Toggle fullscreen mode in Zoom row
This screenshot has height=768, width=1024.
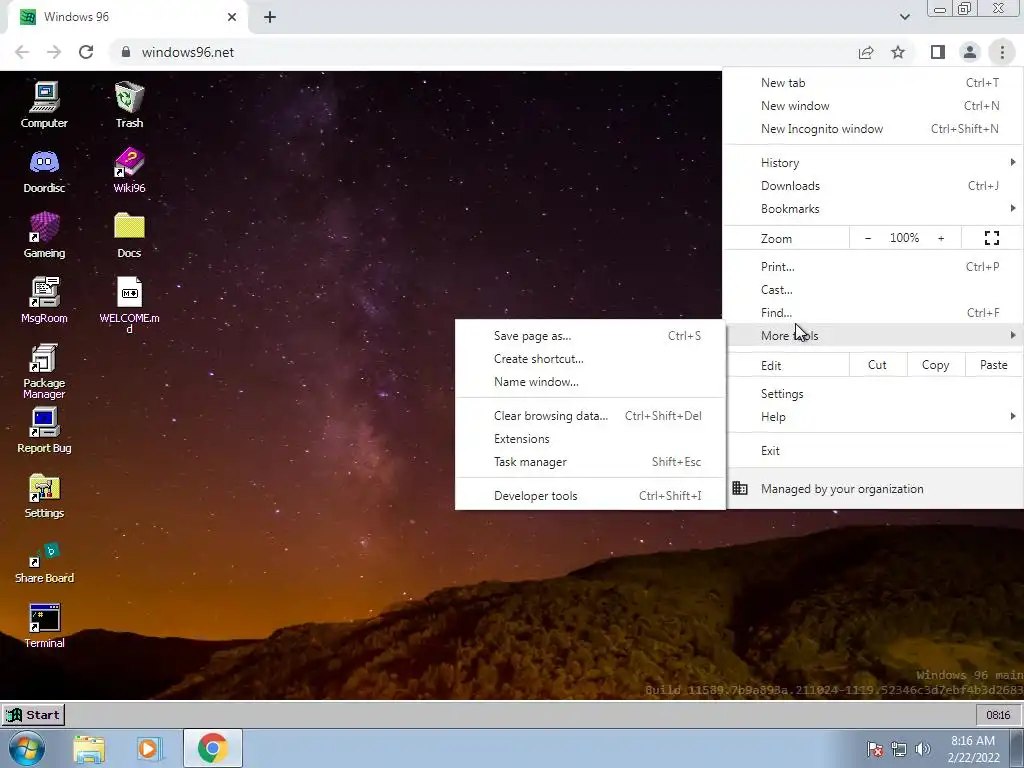point(991,238)
